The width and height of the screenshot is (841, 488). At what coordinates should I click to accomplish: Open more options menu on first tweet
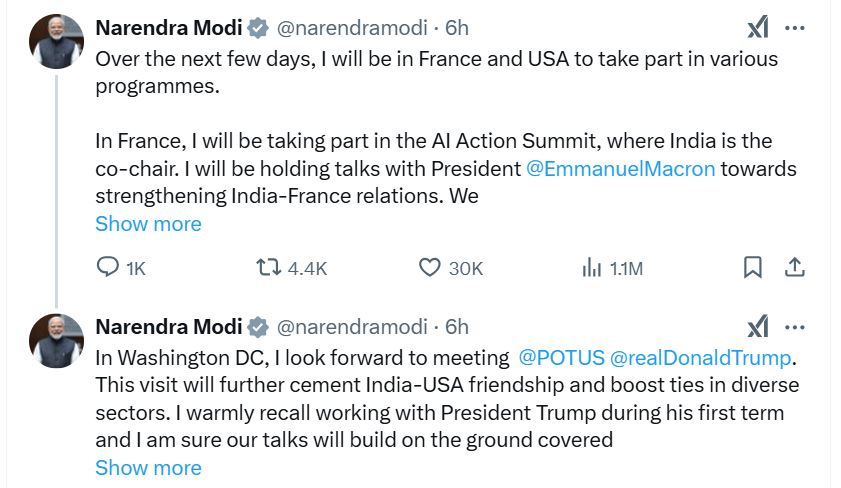(x=796, y=29)
